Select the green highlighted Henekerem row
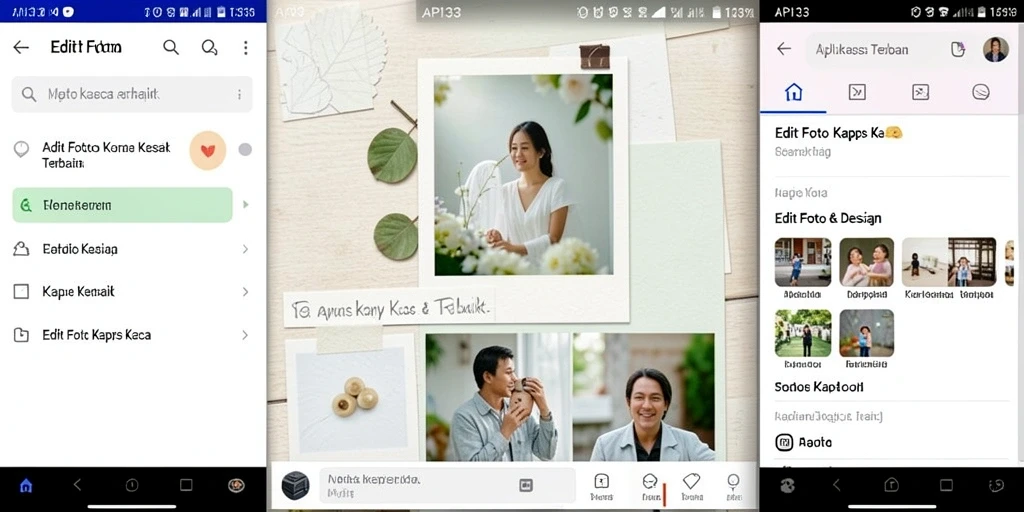 tap(122, 205)
